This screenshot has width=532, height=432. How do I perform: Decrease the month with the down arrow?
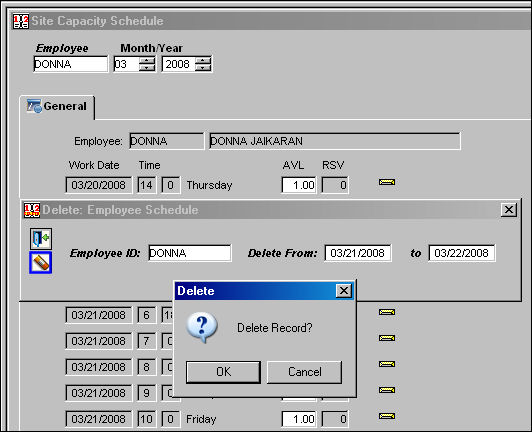(147, 68)
